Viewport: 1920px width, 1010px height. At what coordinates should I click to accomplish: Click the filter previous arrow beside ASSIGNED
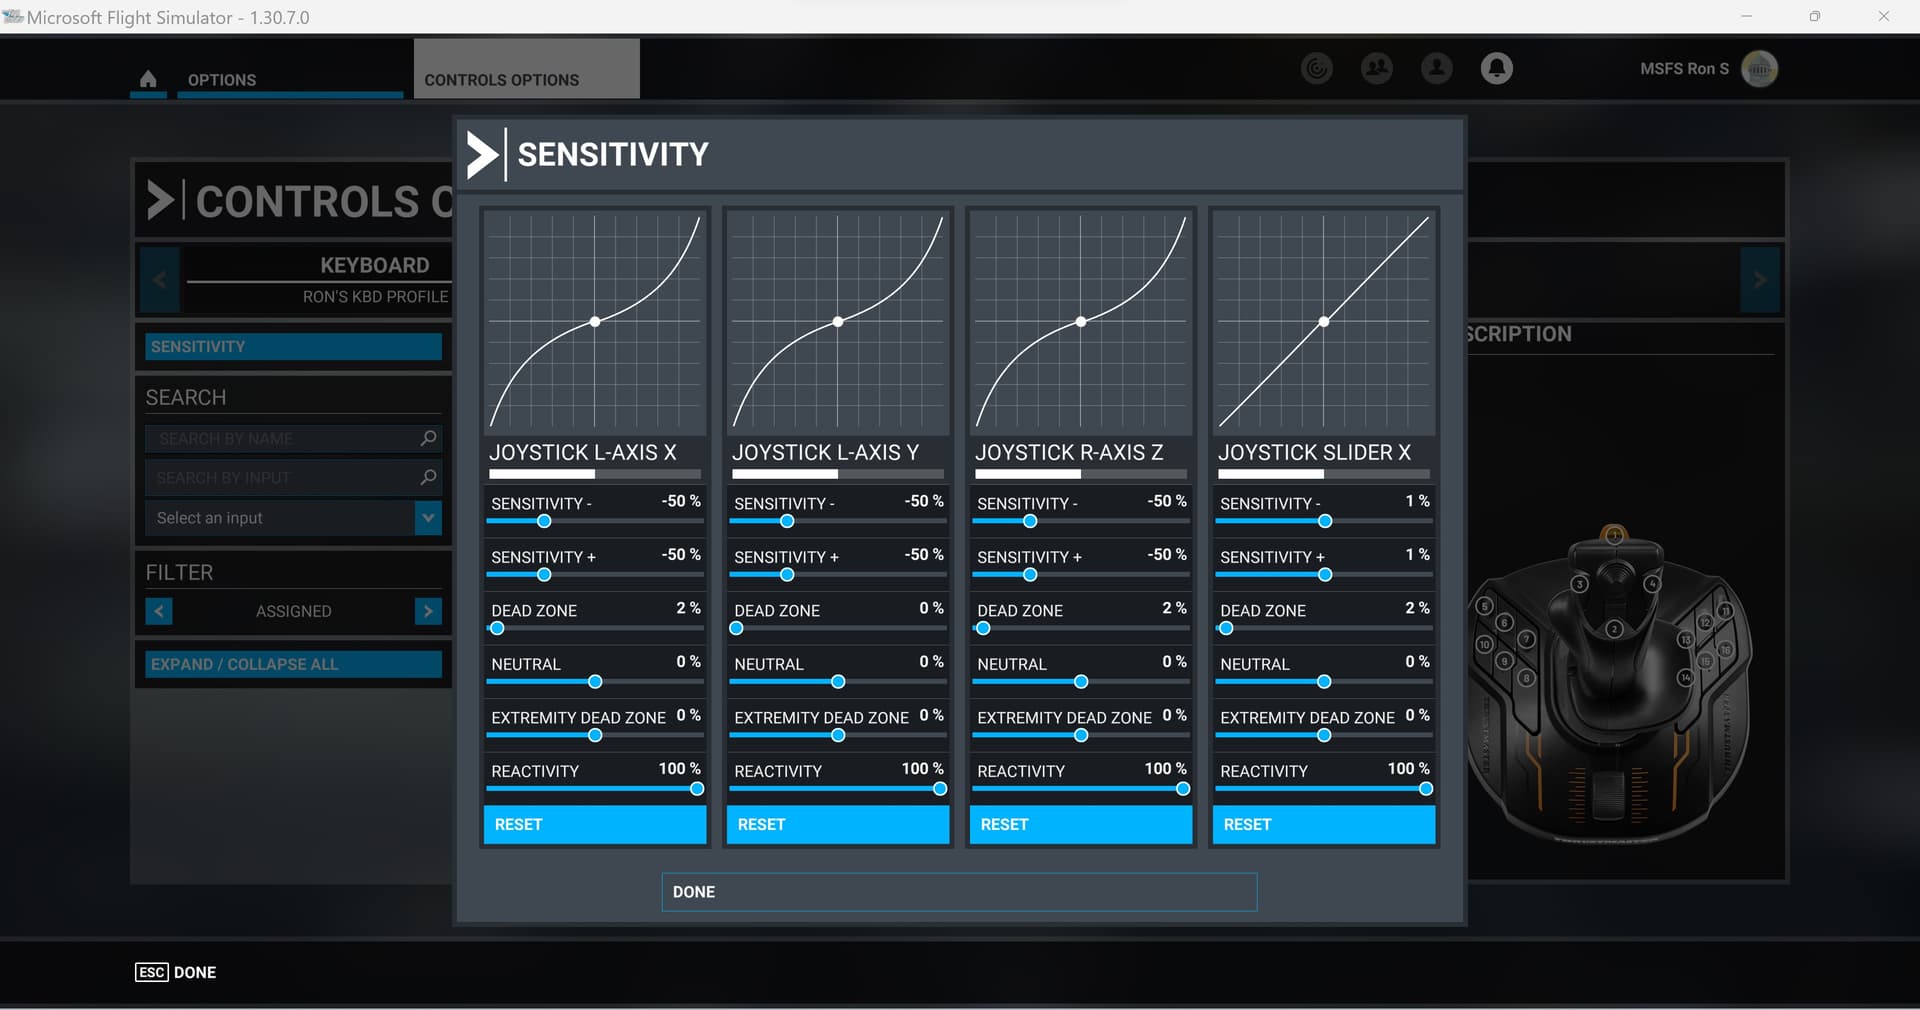click(x=159, y=611)
